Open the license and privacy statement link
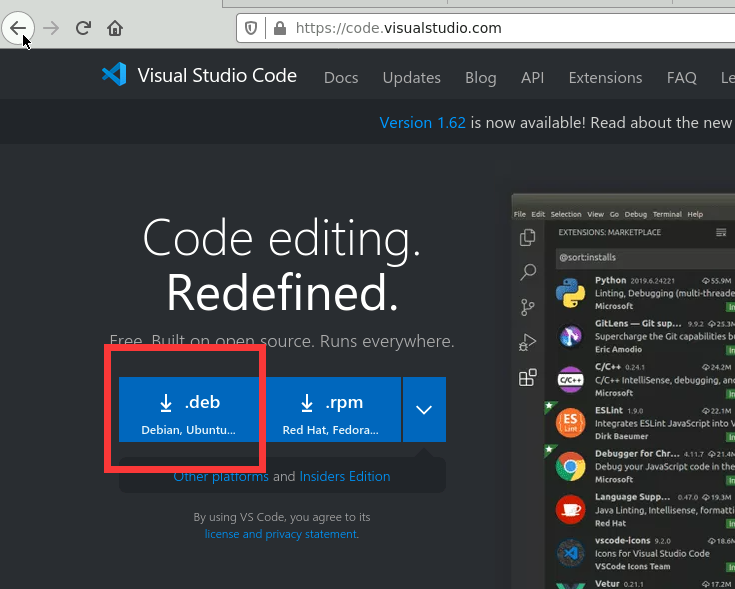The height and width of the screenshot is (589, 735). point(281,534)
